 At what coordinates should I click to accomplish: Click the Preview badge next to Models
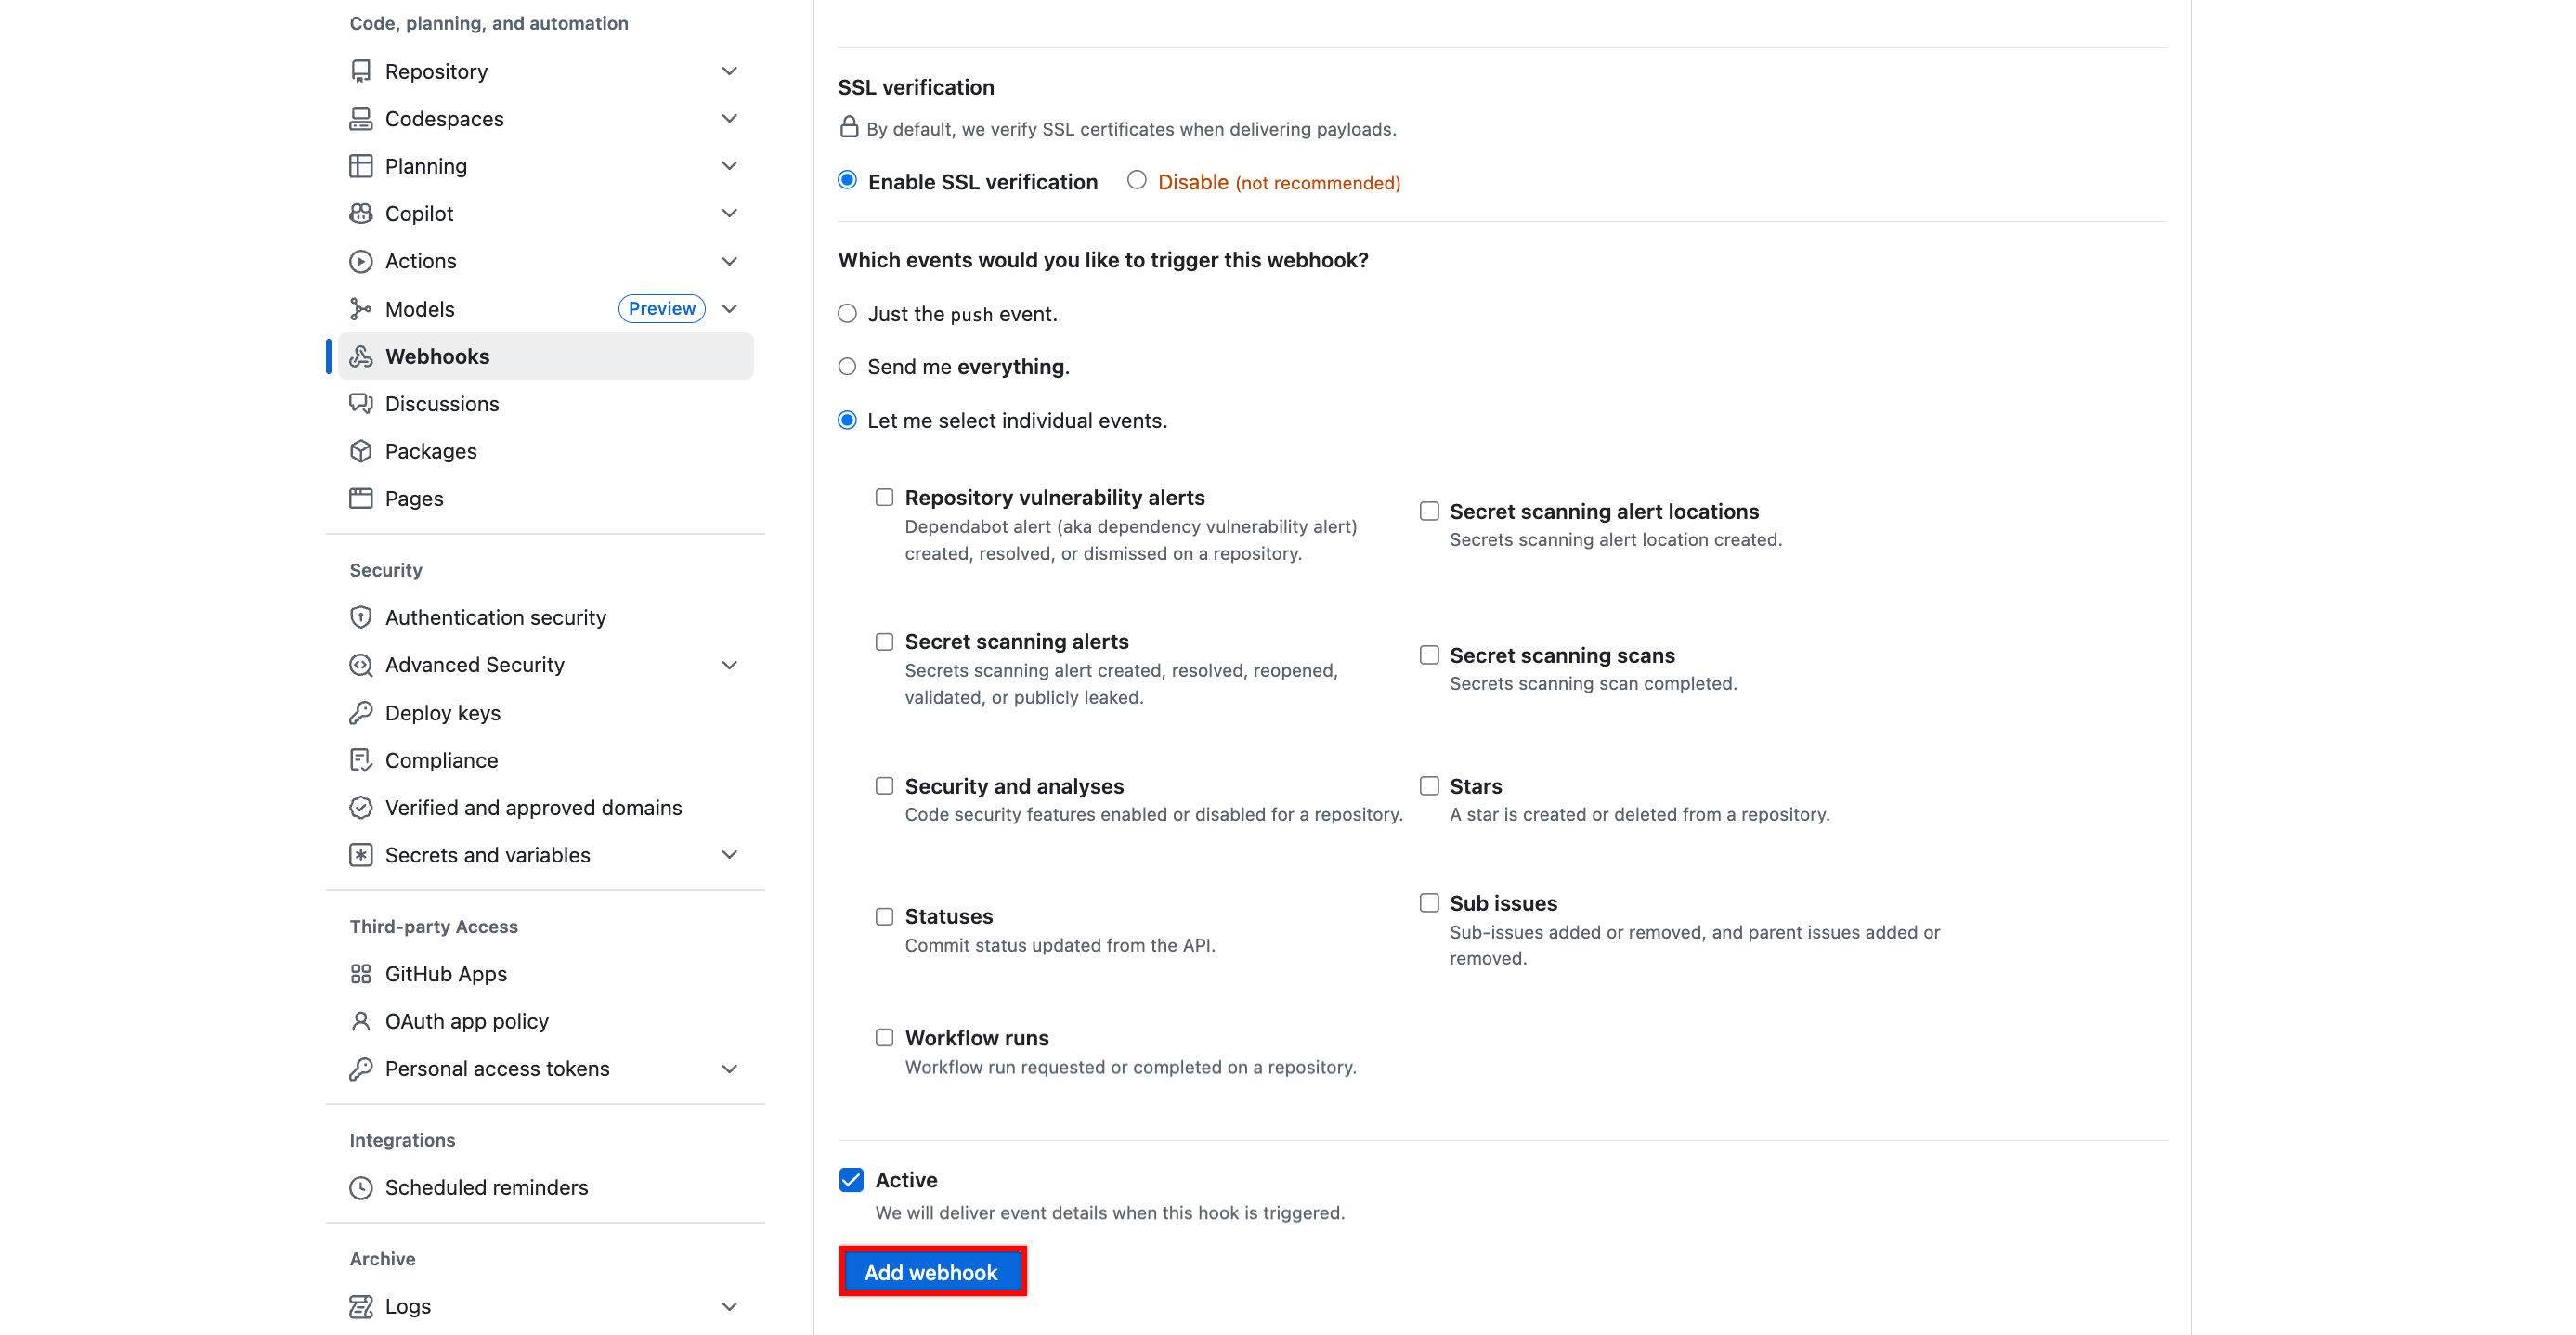[x=662, y=308]
